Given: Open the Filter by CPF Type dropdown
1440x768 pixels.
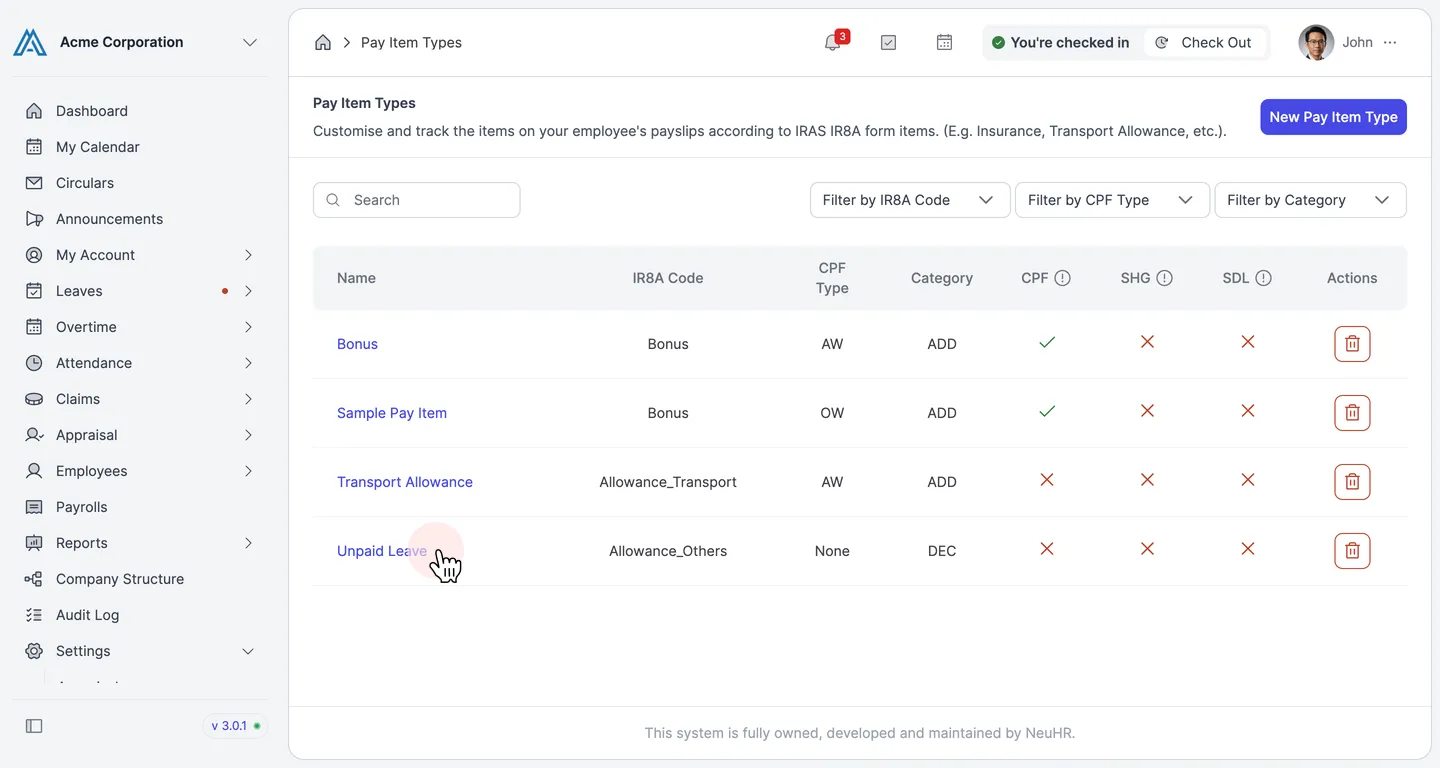Looking at the screenshot, I should 1112,200.
